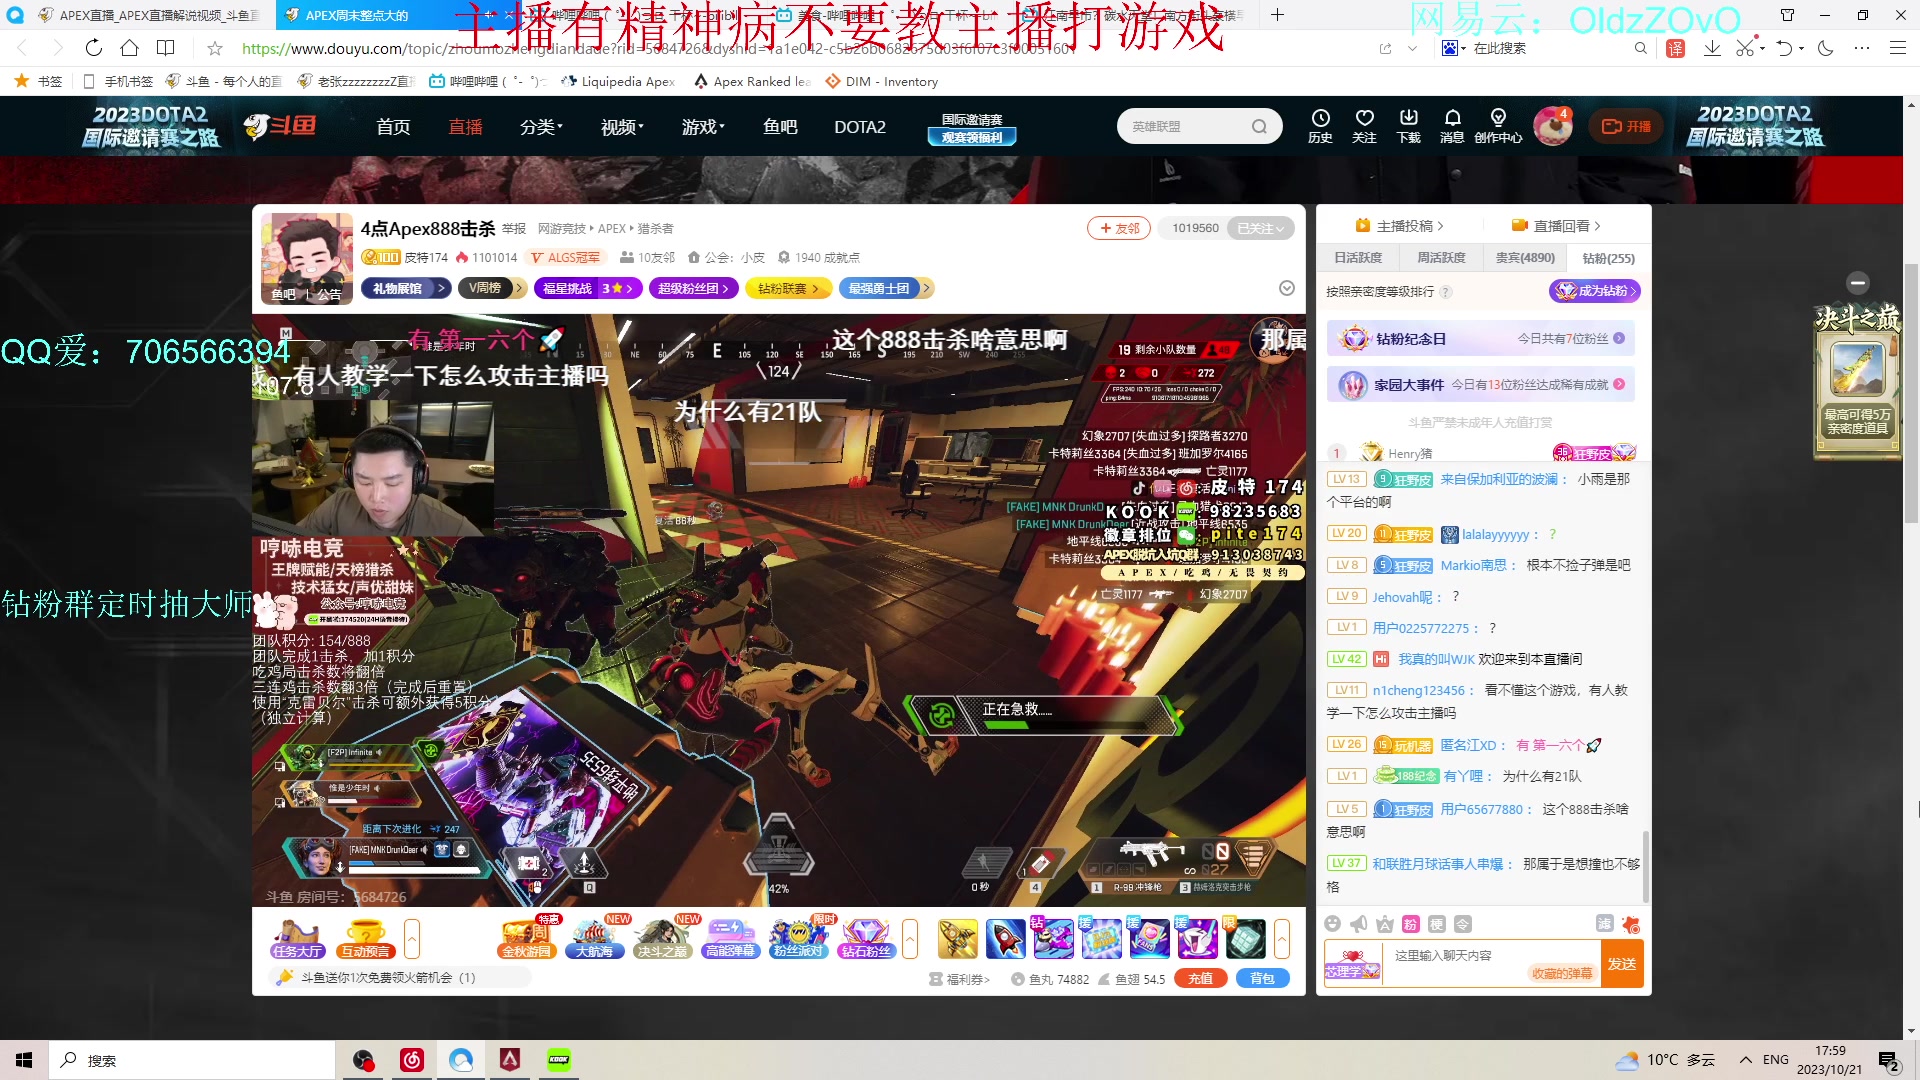This screenshot has width=1920, height=1080.
Task: Switch to the 周活跃度 tab
Action: click(x=1441, y=258)
